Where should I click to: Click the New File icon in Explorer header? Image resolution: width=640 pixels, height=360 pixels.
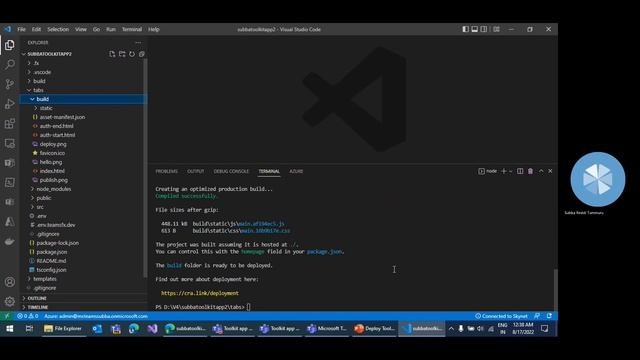coord(112,54)
